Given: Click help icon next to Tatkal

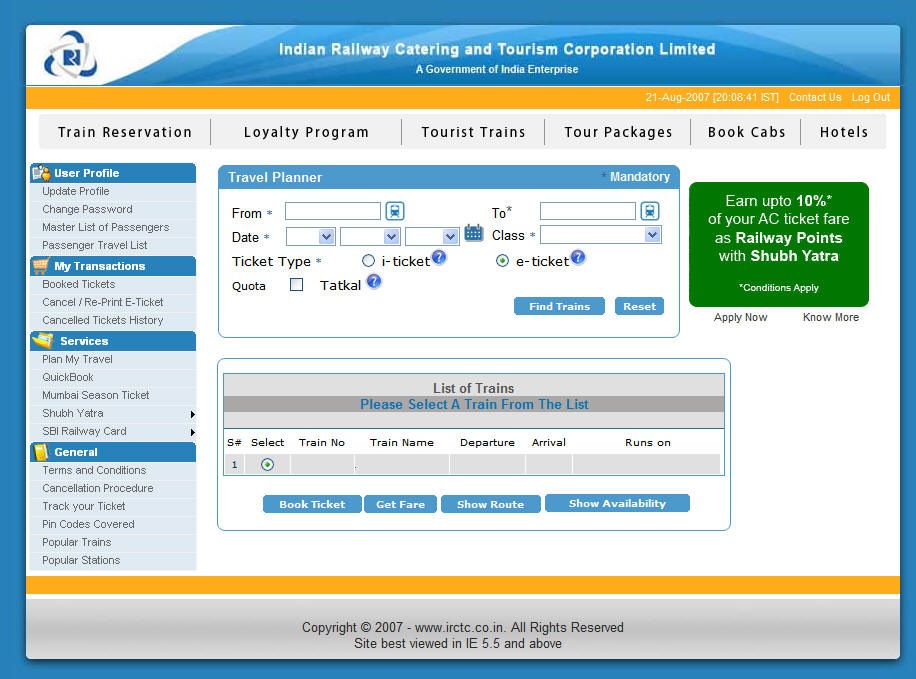Looking at the screenshot, I should pos(374,282).
